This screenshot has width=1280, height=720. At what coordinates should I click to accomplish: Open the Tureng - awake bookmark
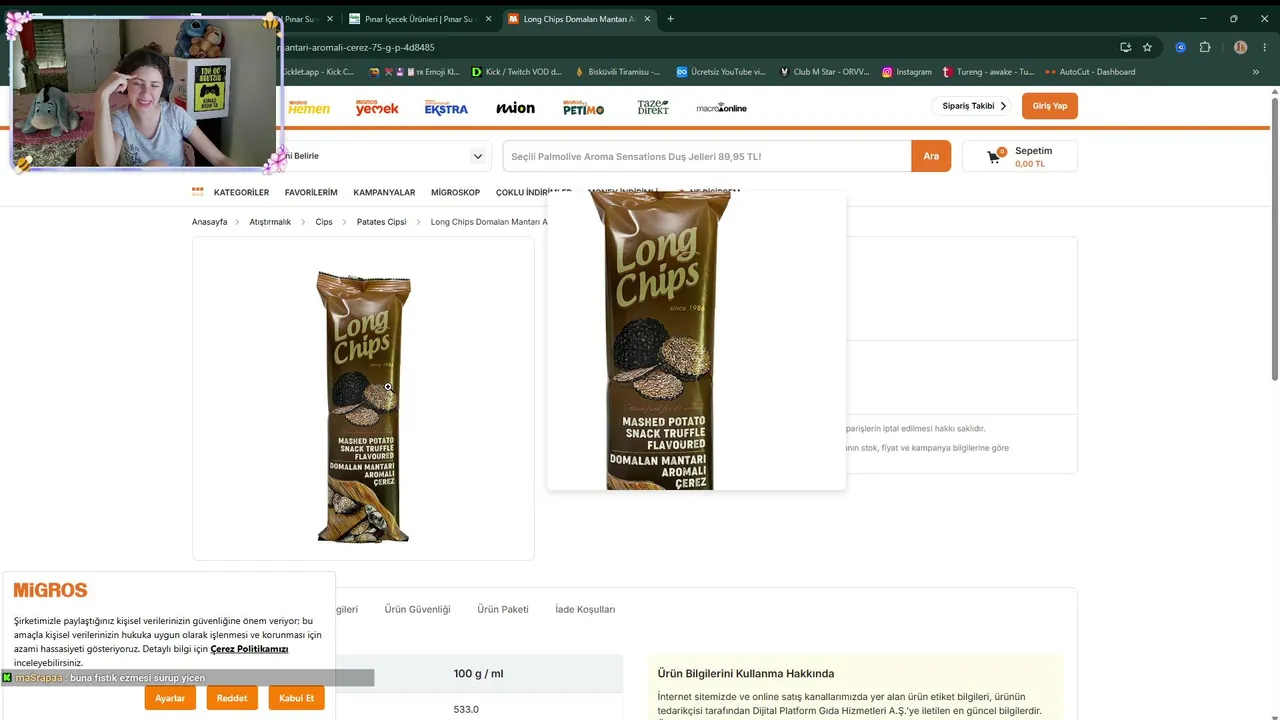(x=988, y=72)
